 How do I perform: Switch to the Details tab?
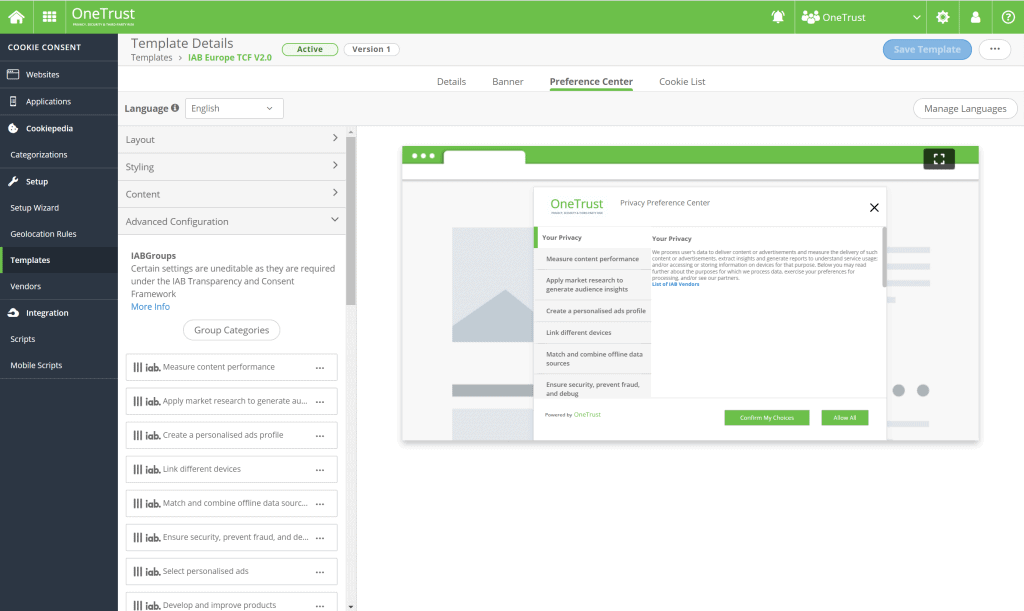[x=451, y=82]
